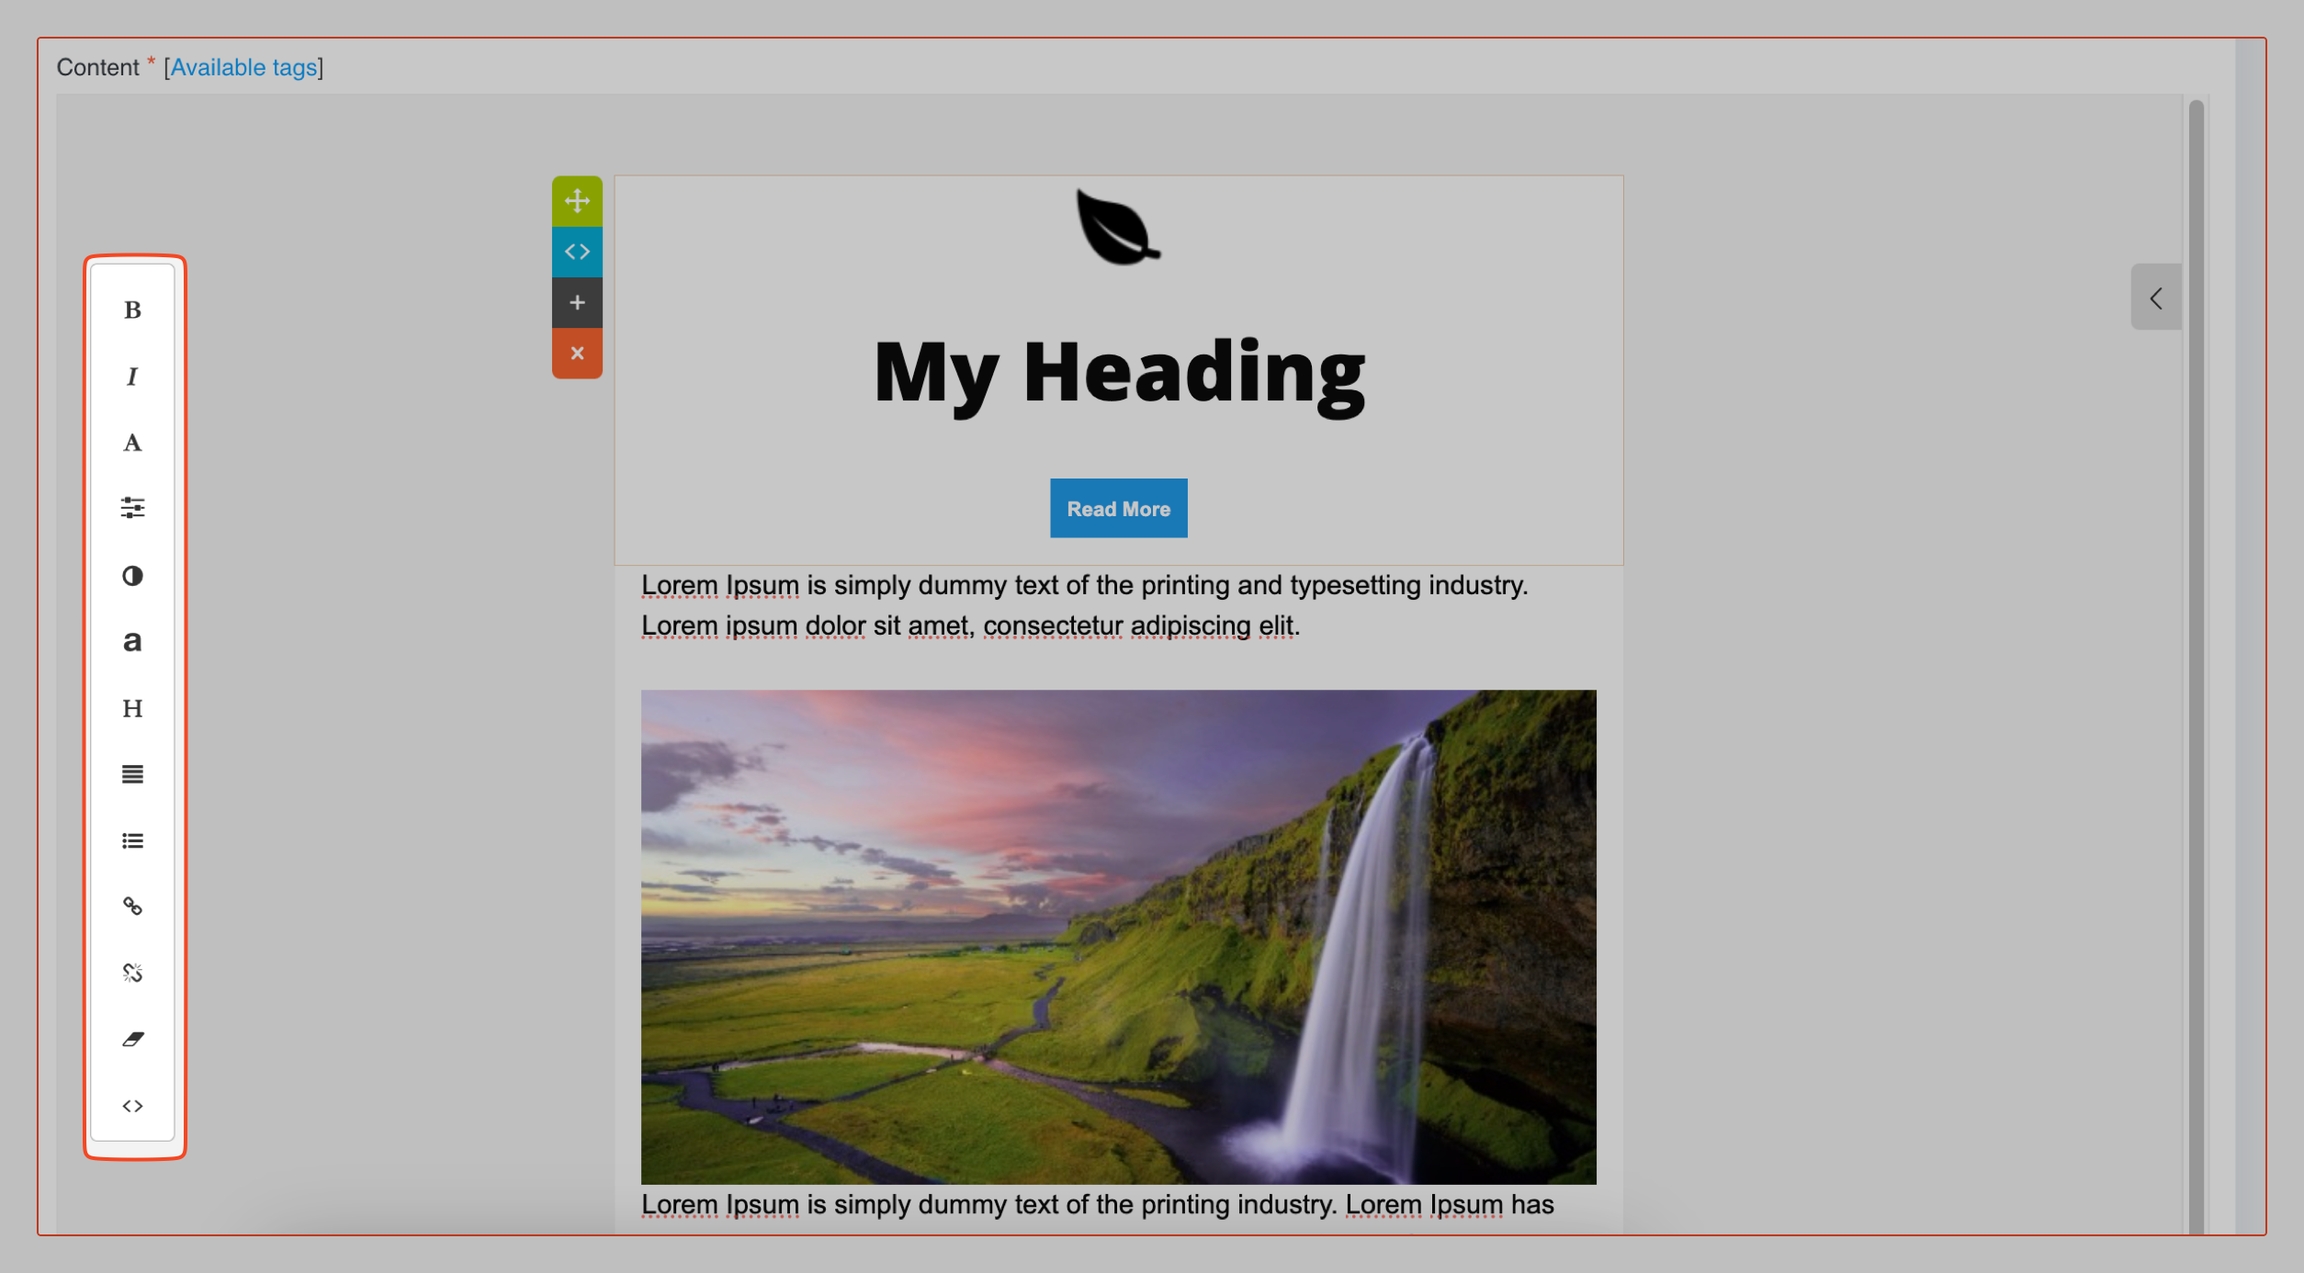2304x1273 pixels.
Task: Open the text color tool
Action: tap(132, 442)
